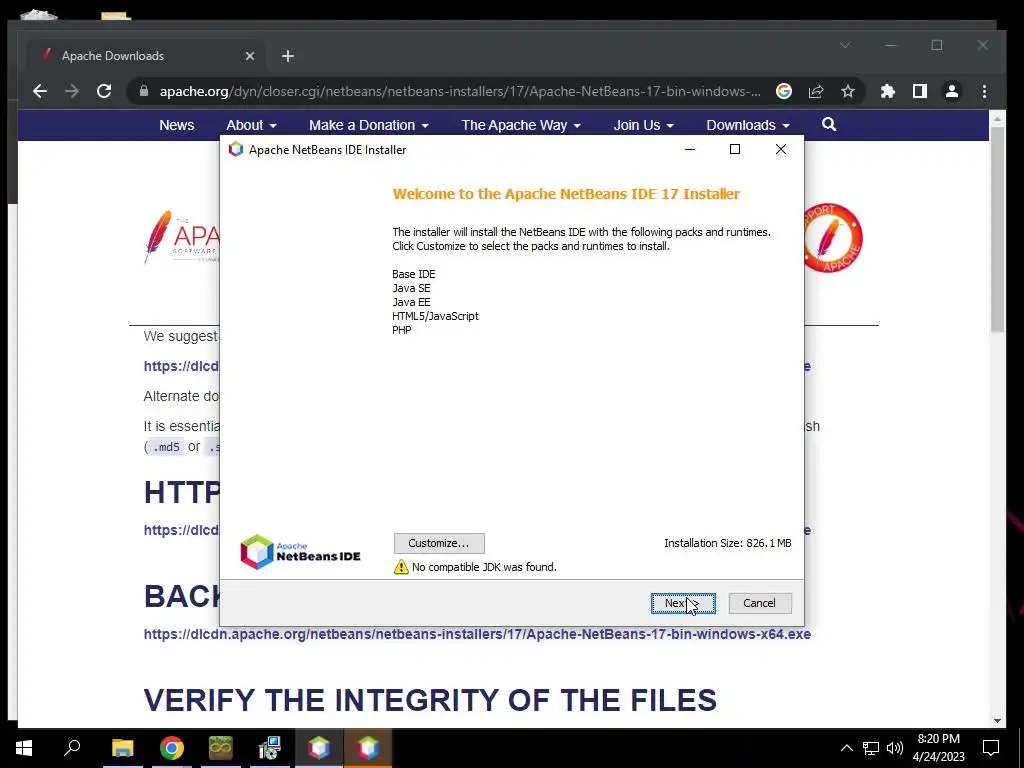The image size is (1024, 768).
Task: Bookmark this page with the star
Action: 848,91
